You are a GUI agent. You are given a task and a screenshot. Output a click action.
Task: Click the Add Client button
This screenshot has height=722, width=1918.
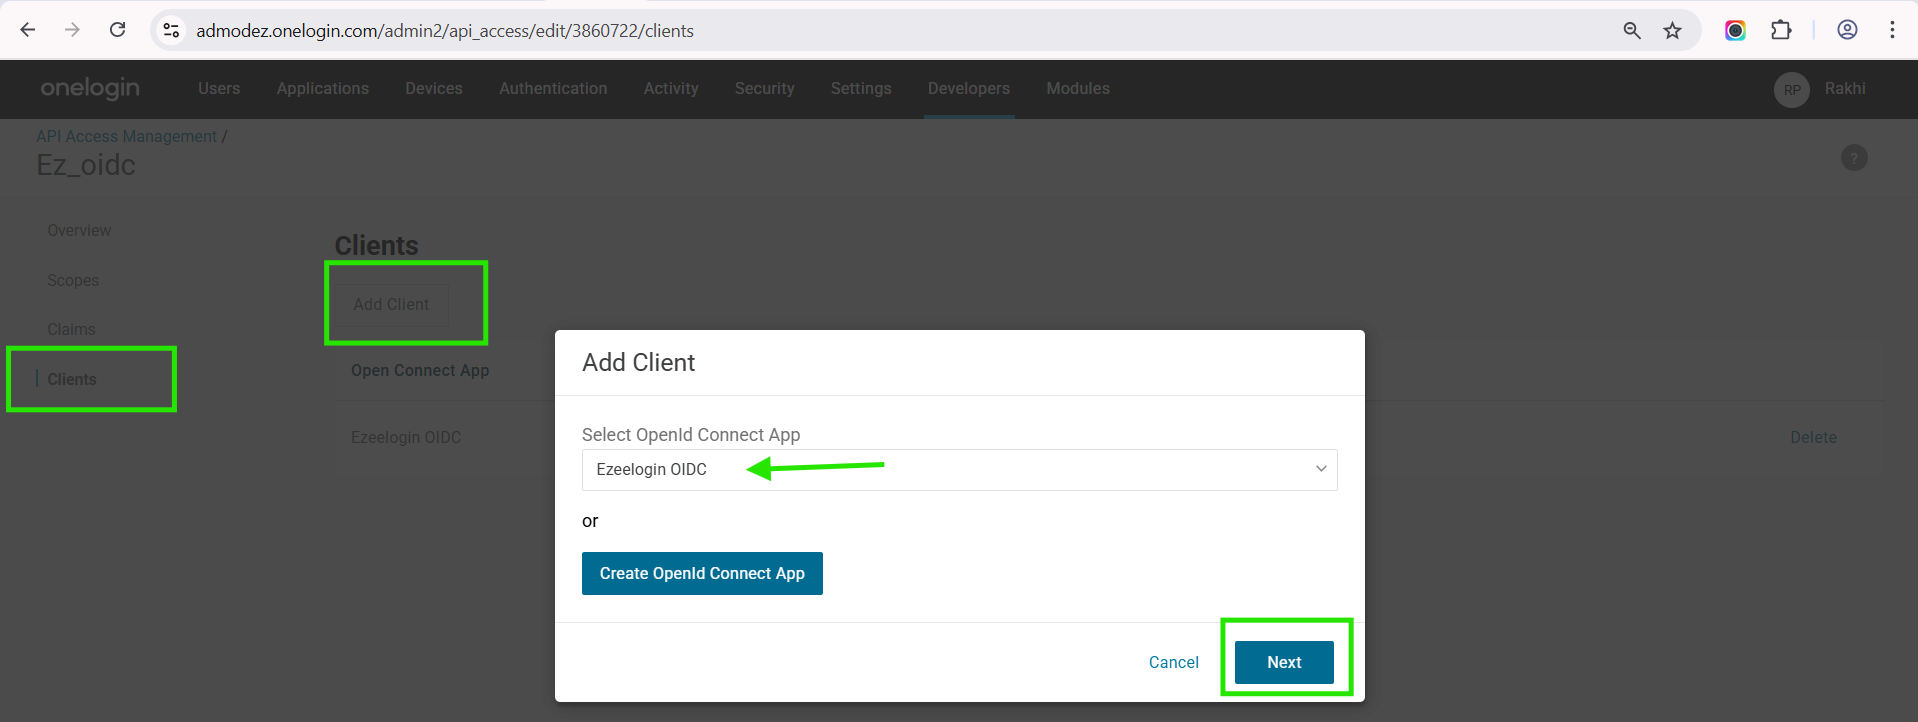pos(391,304)
